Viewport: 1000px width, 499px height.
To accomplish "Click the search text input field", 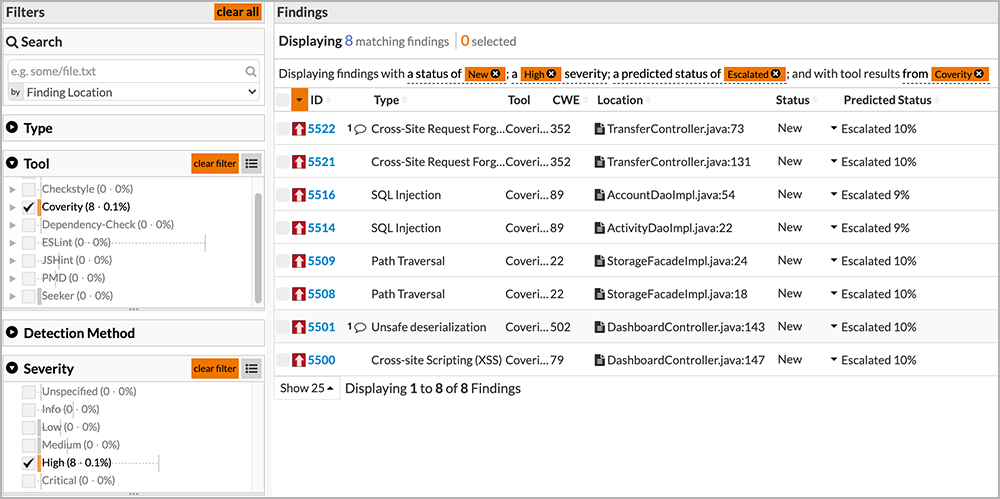I will (x=126, y=71).
